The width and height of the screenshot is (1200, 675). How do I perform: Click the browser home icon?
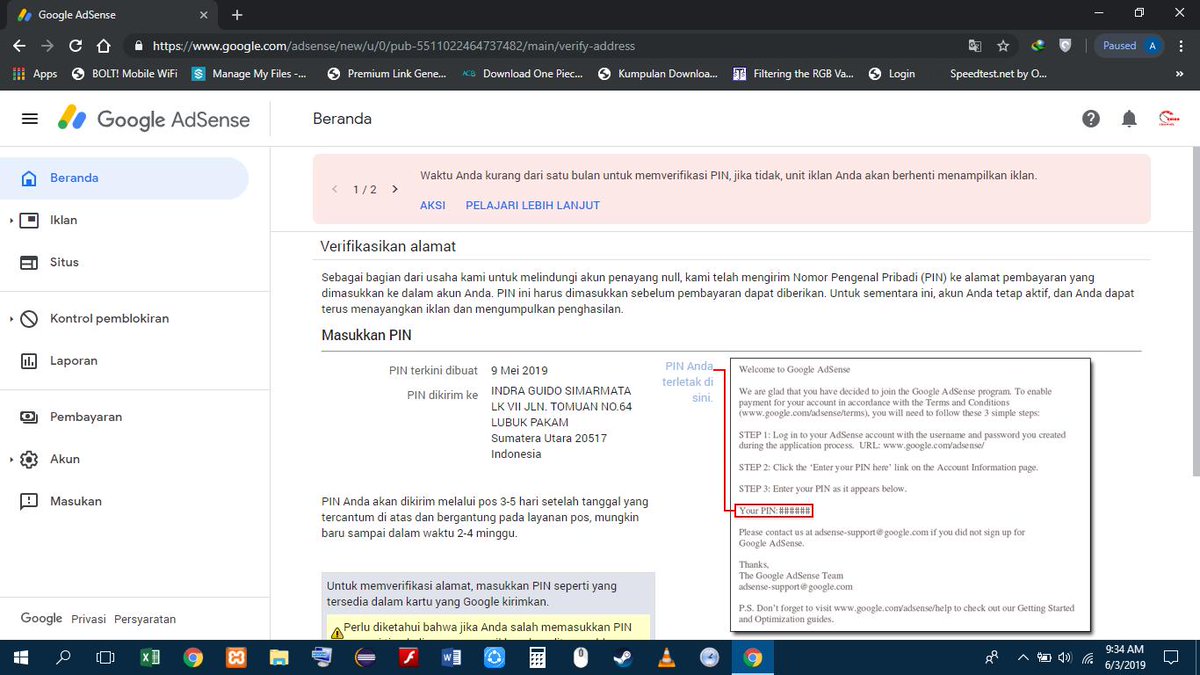tap(103, 46)
